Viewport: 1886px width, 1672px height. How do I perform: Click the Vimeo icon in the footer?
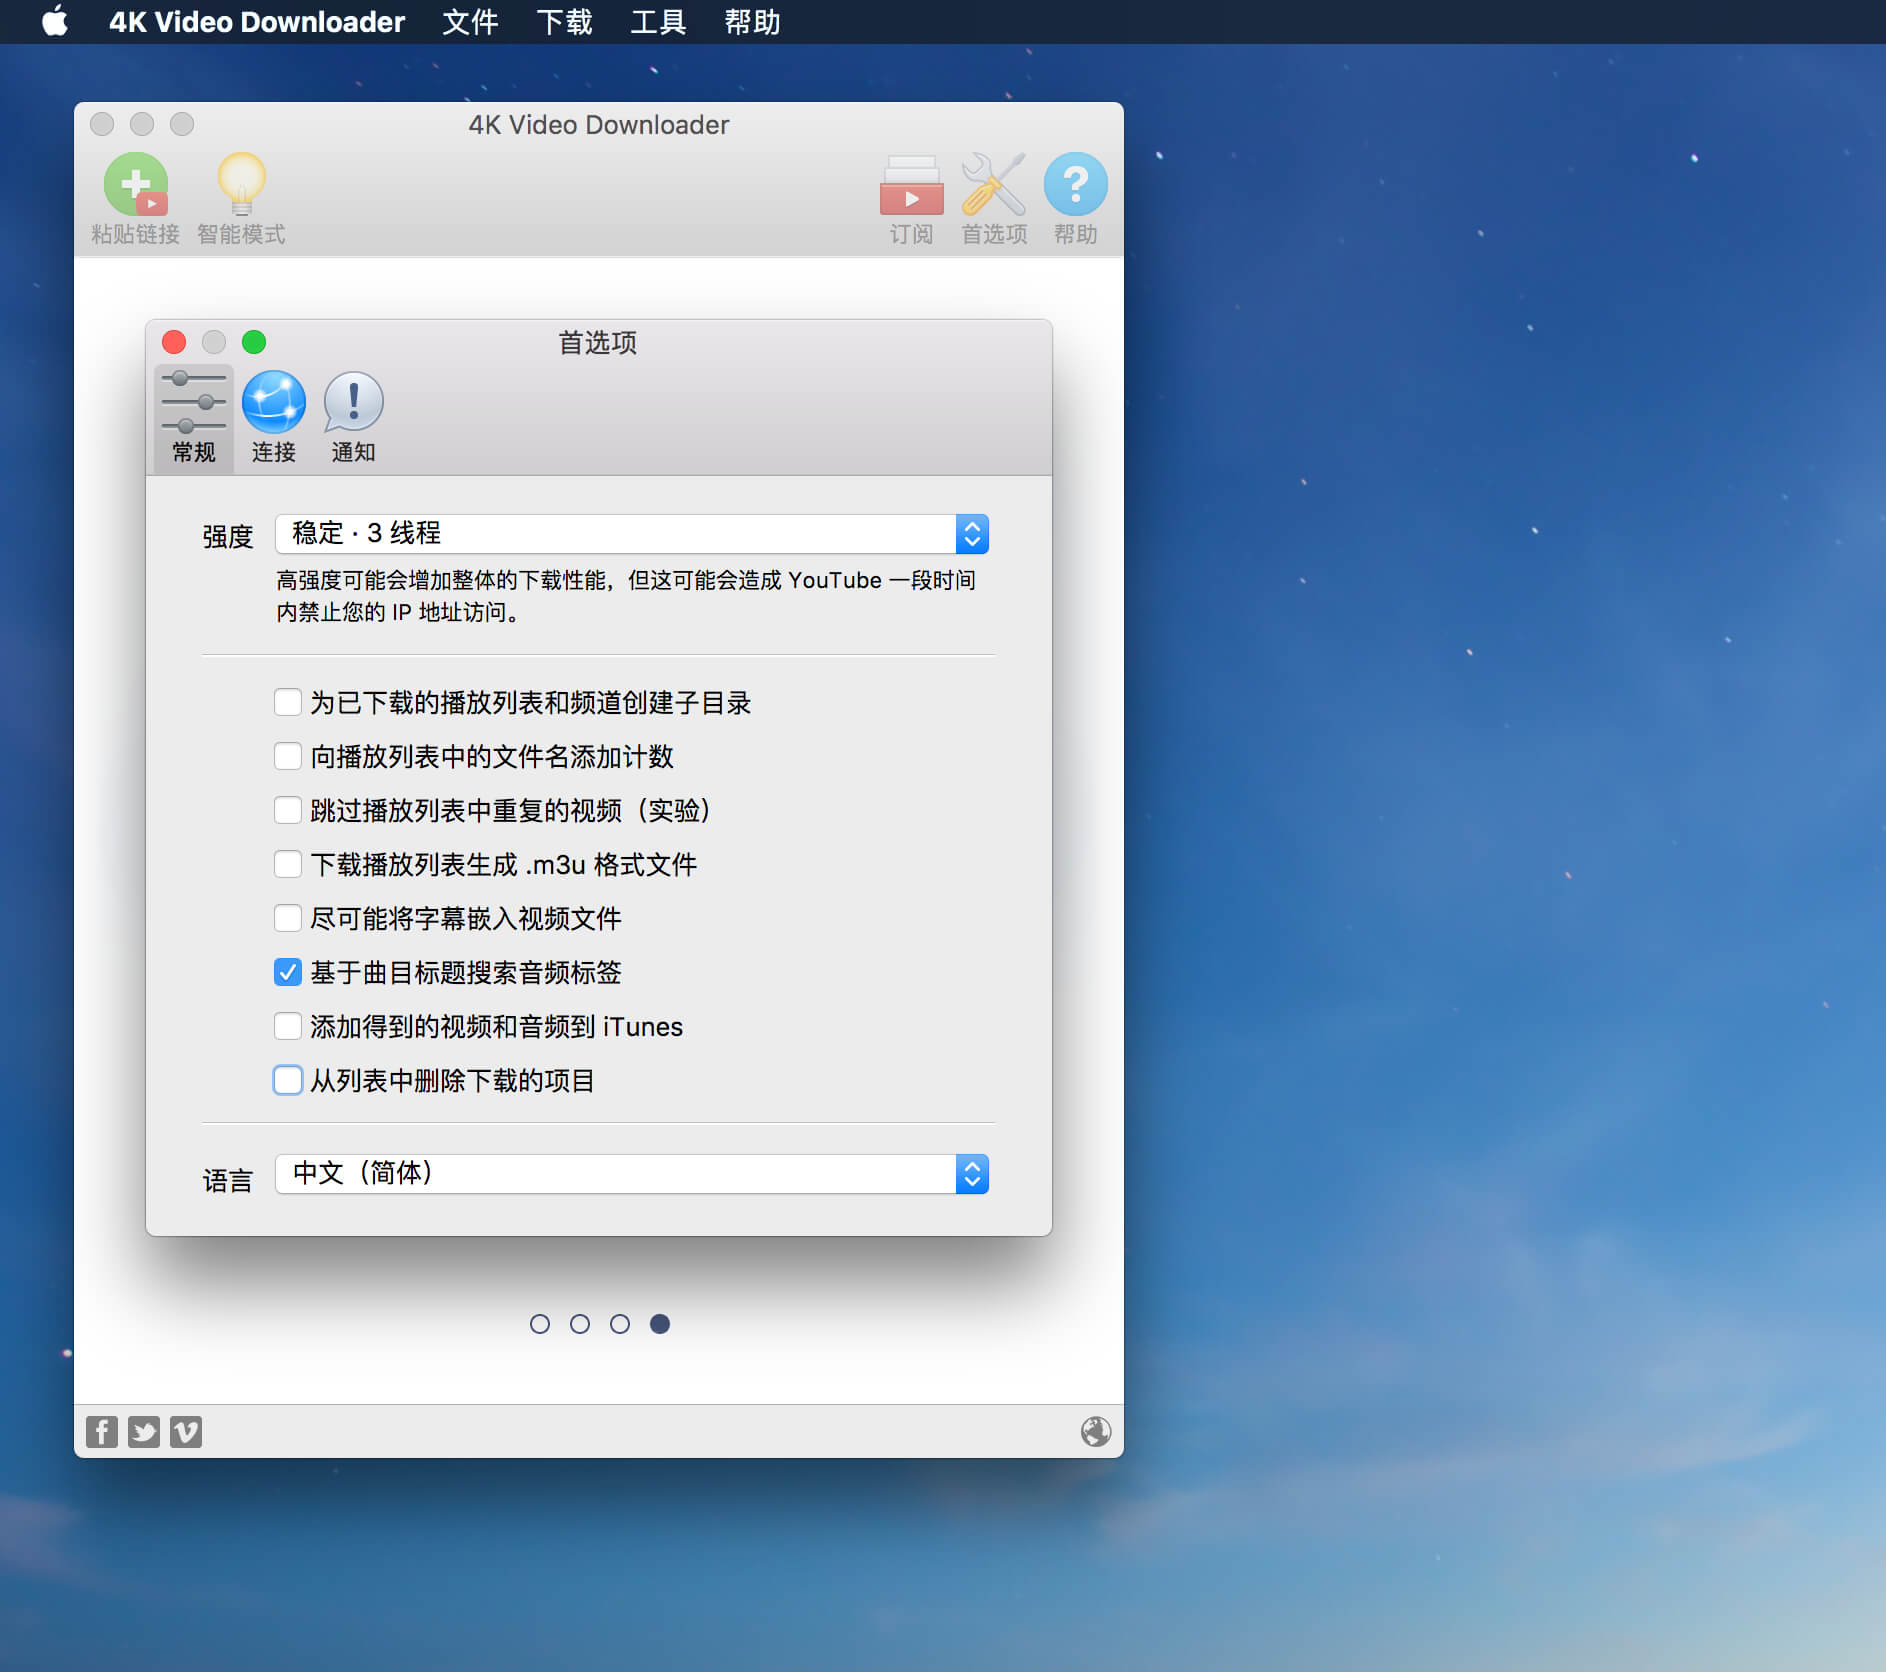(186, 1431)
